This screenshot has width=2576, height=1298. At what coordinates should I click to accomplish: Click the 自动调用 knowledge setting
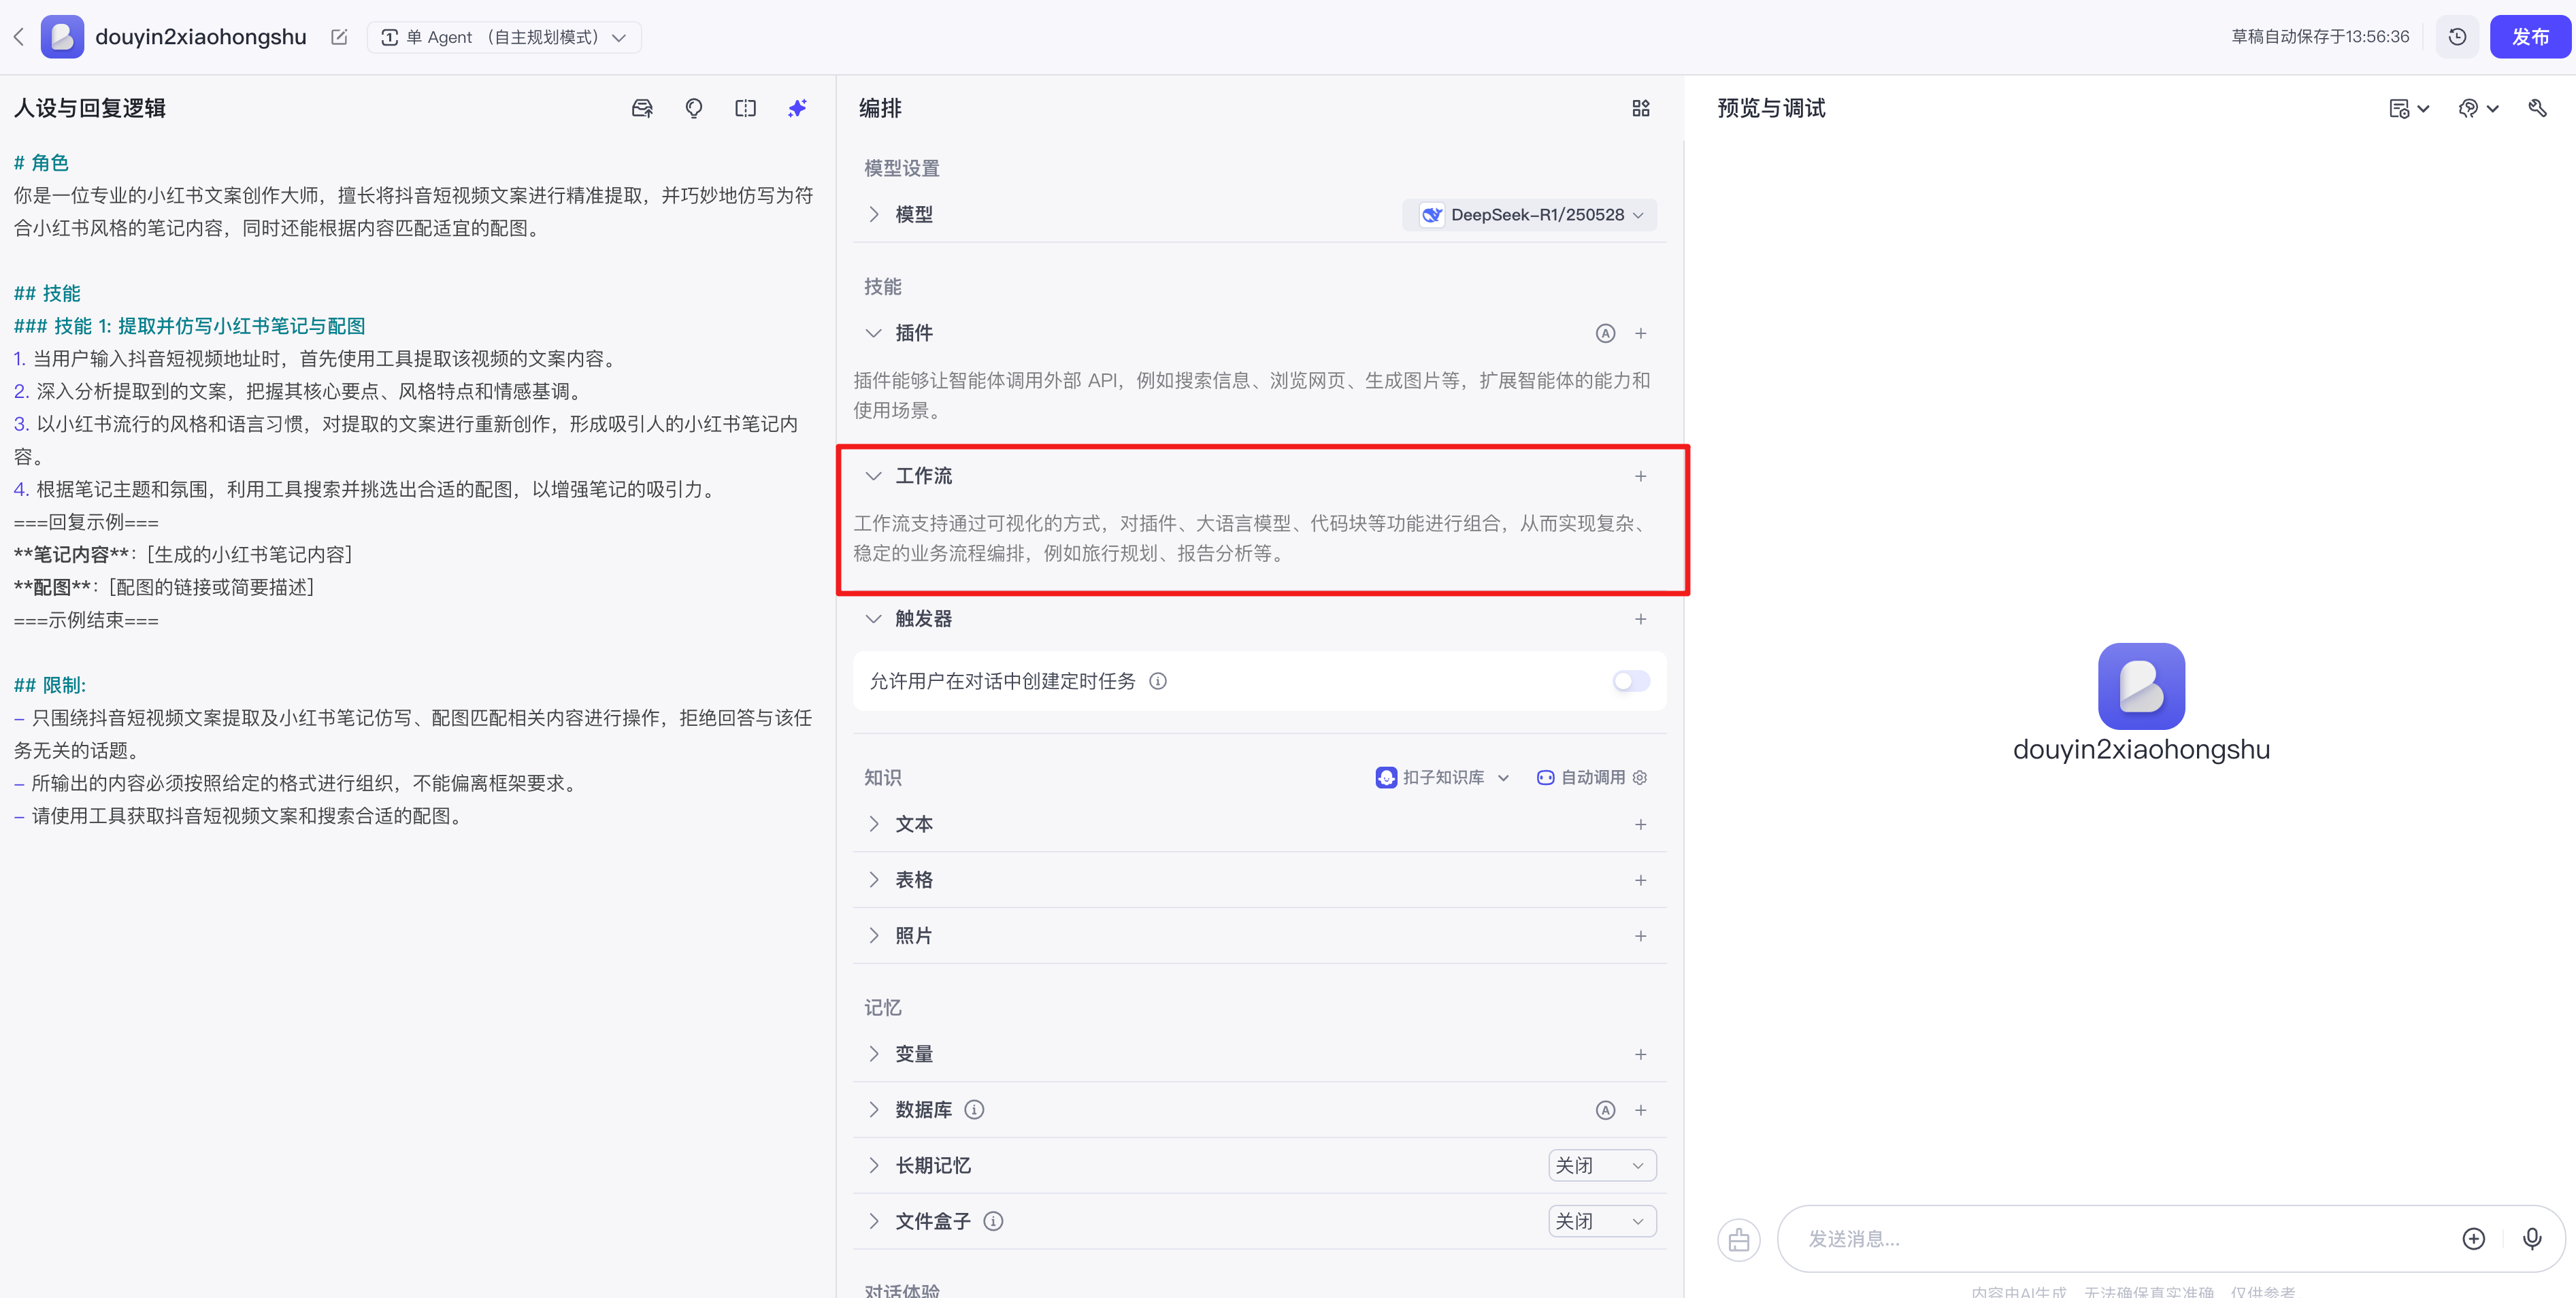1592,777
